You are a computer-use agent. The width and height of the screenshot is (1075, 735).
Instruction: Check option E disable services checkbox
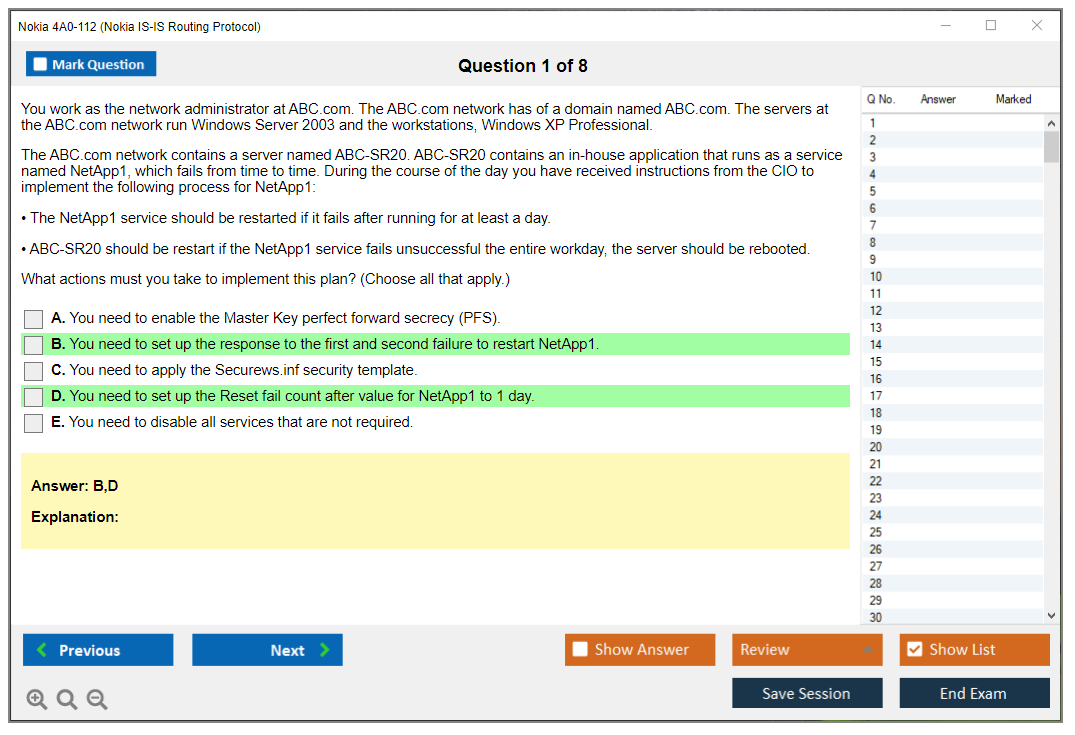tap(34, 423)
